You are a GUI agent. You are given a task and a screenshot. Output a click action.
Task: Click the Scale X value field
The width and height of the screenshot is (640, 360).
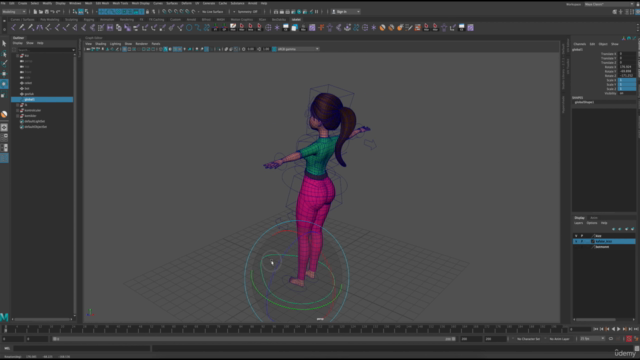tap(627, 80)
